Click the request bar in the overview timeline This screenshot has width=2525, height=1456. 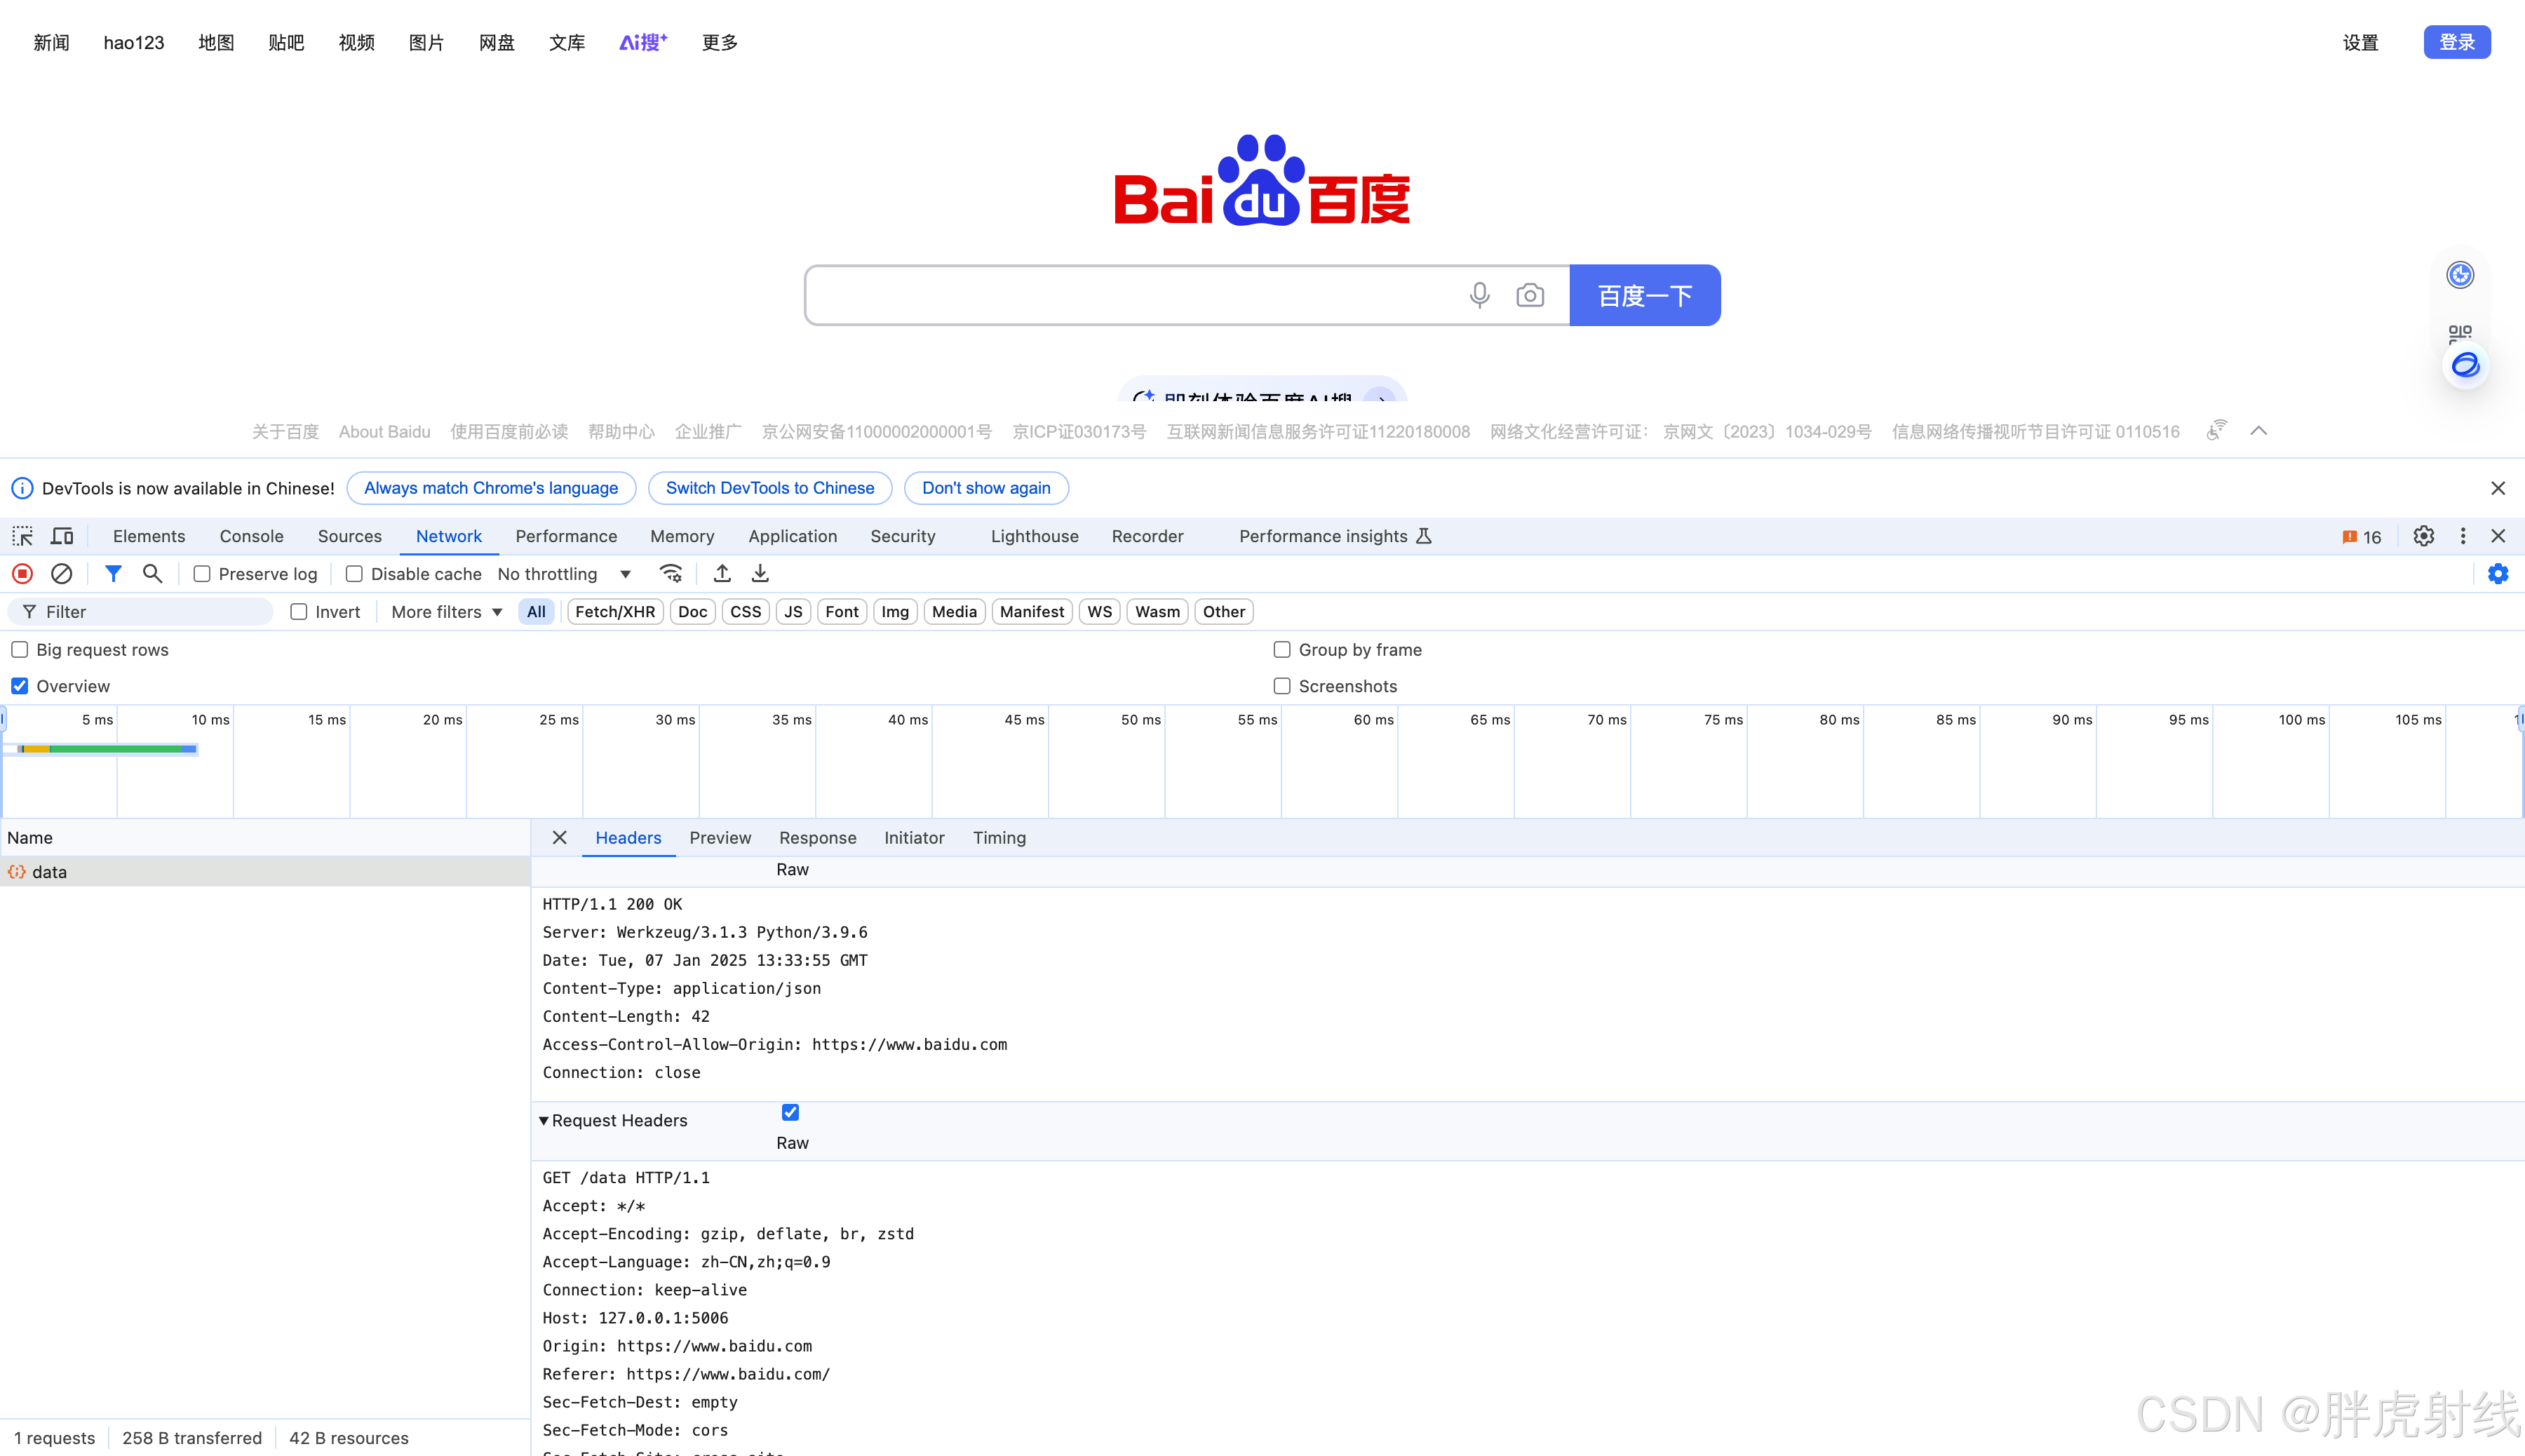(x=107, y=748)
